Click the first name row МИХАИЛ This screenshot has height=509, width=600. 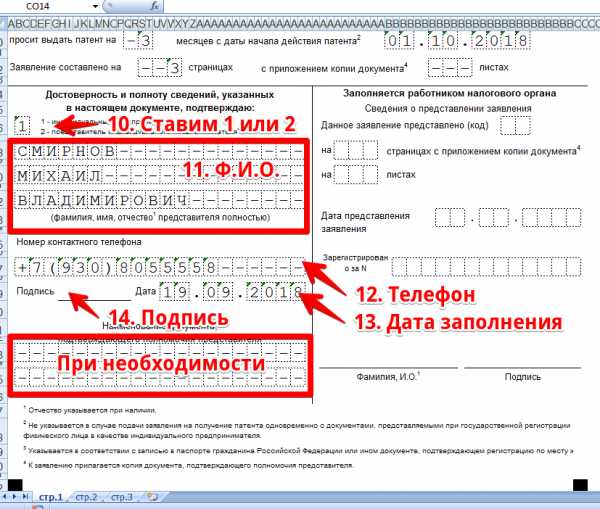[x=159, y=176]
